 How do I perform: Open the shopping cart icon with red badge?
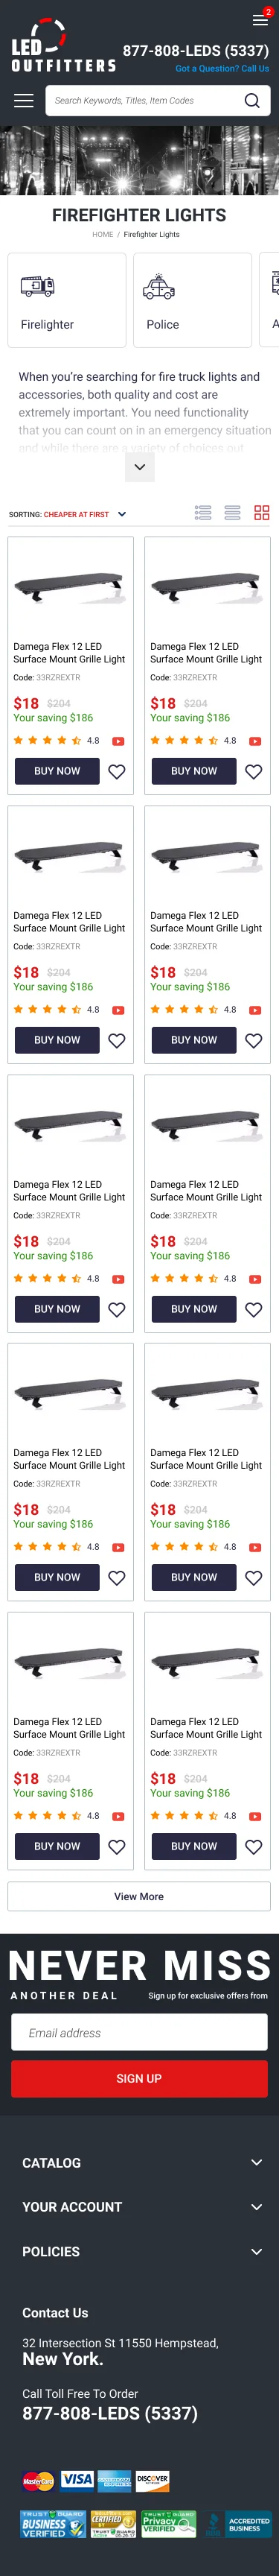(260, 19)
